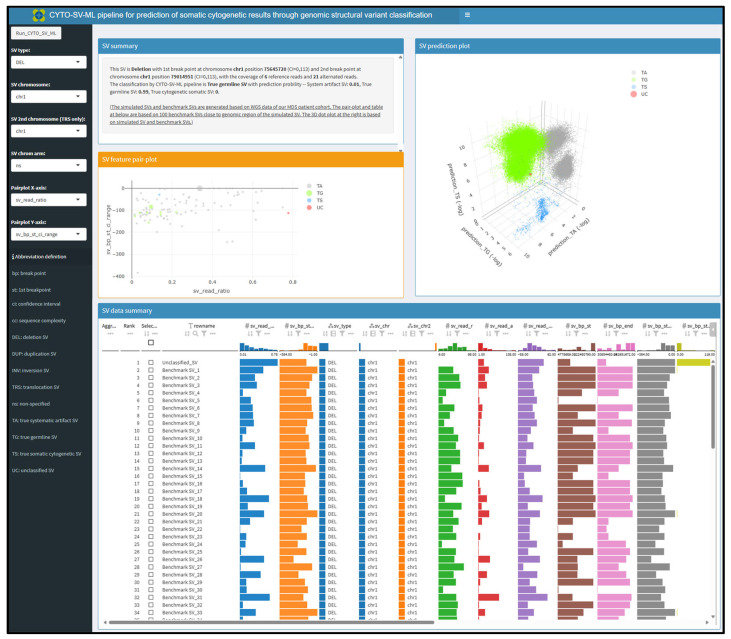731x639 pixels.
Task: Click the SV data table vertical scrollbar
Action: [713, 405]
